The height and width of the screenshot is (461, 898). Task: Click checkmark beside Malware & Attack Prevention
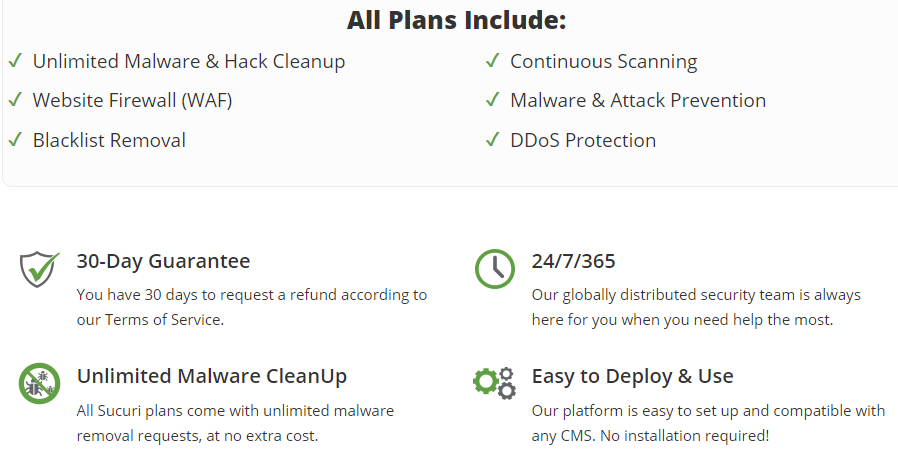493,100
